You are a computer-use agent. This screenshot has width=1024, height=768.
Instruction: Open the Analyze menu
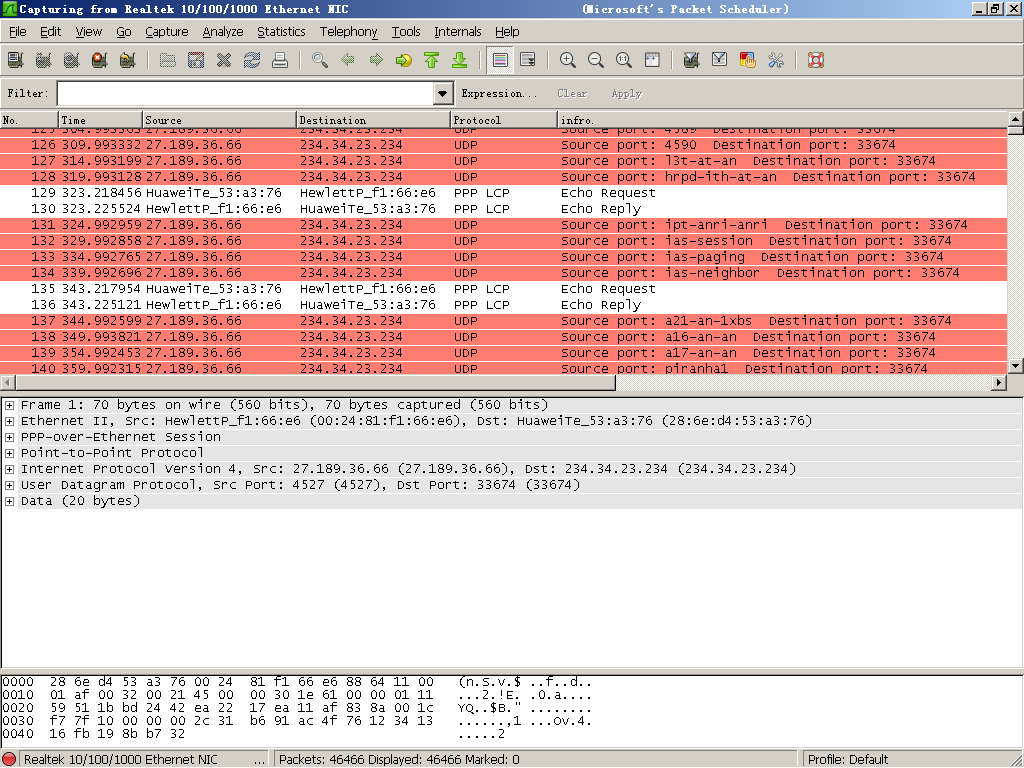click(223, 31)
